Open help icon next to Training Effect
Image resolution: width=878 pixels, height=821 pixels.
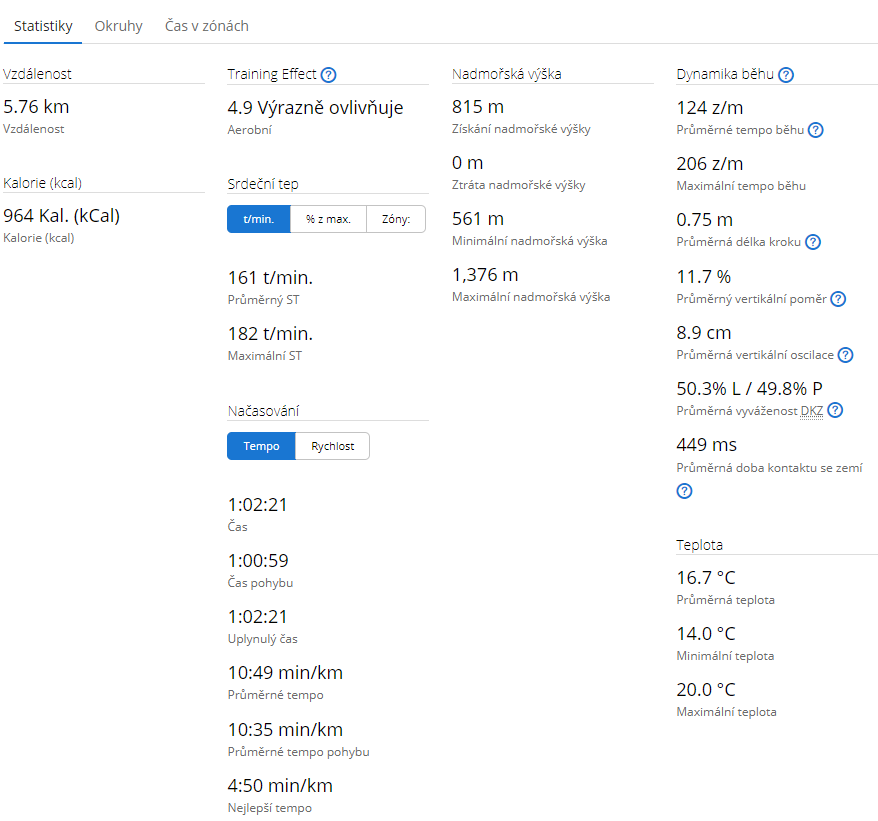[x=328, y=75]
